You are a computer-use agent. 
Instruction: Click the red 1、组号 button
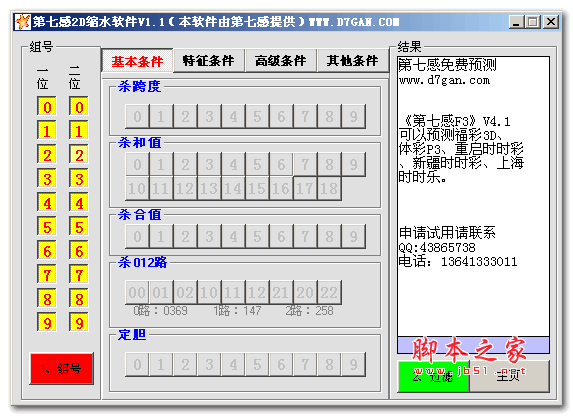[x=61, y=368]
